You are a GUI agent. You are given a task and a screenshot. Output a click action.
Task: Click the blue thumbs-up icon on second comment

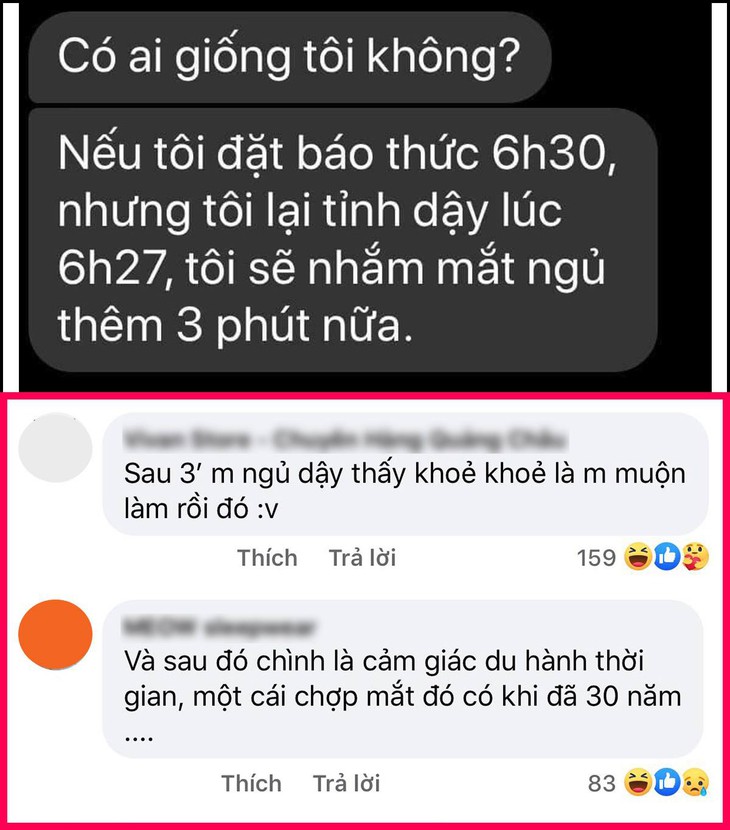coord(667,783)
